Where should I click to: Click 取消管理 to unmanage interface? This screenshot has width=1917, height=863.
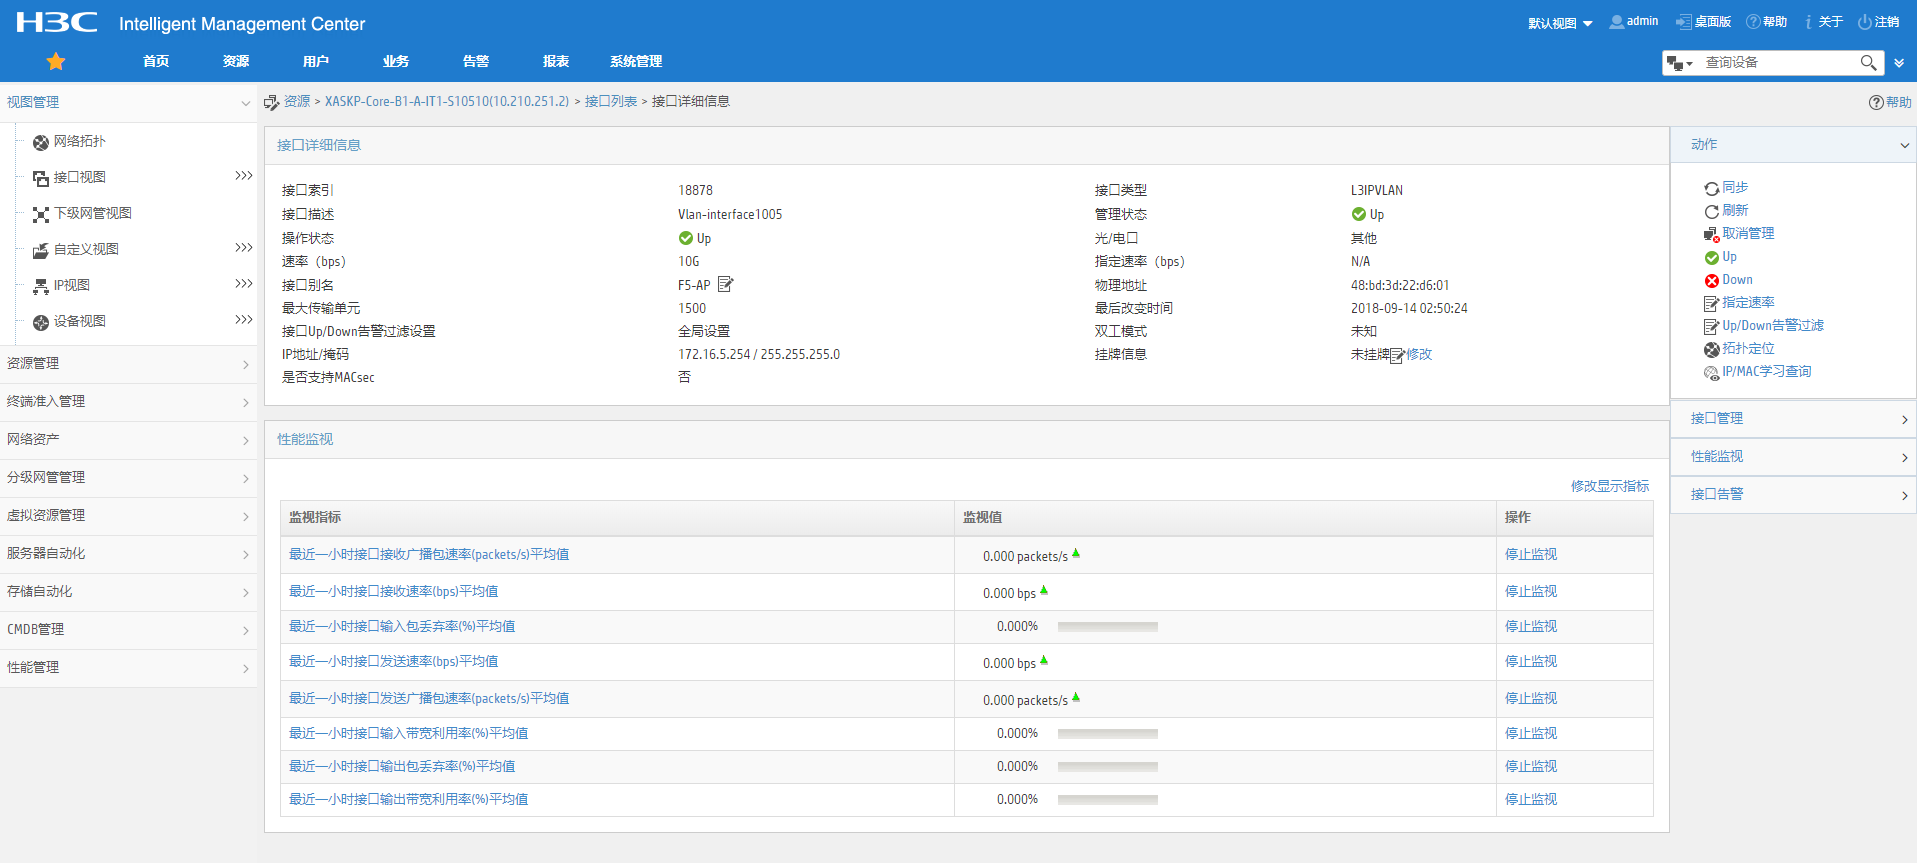pyautogui.click(x=1747, y=234)
